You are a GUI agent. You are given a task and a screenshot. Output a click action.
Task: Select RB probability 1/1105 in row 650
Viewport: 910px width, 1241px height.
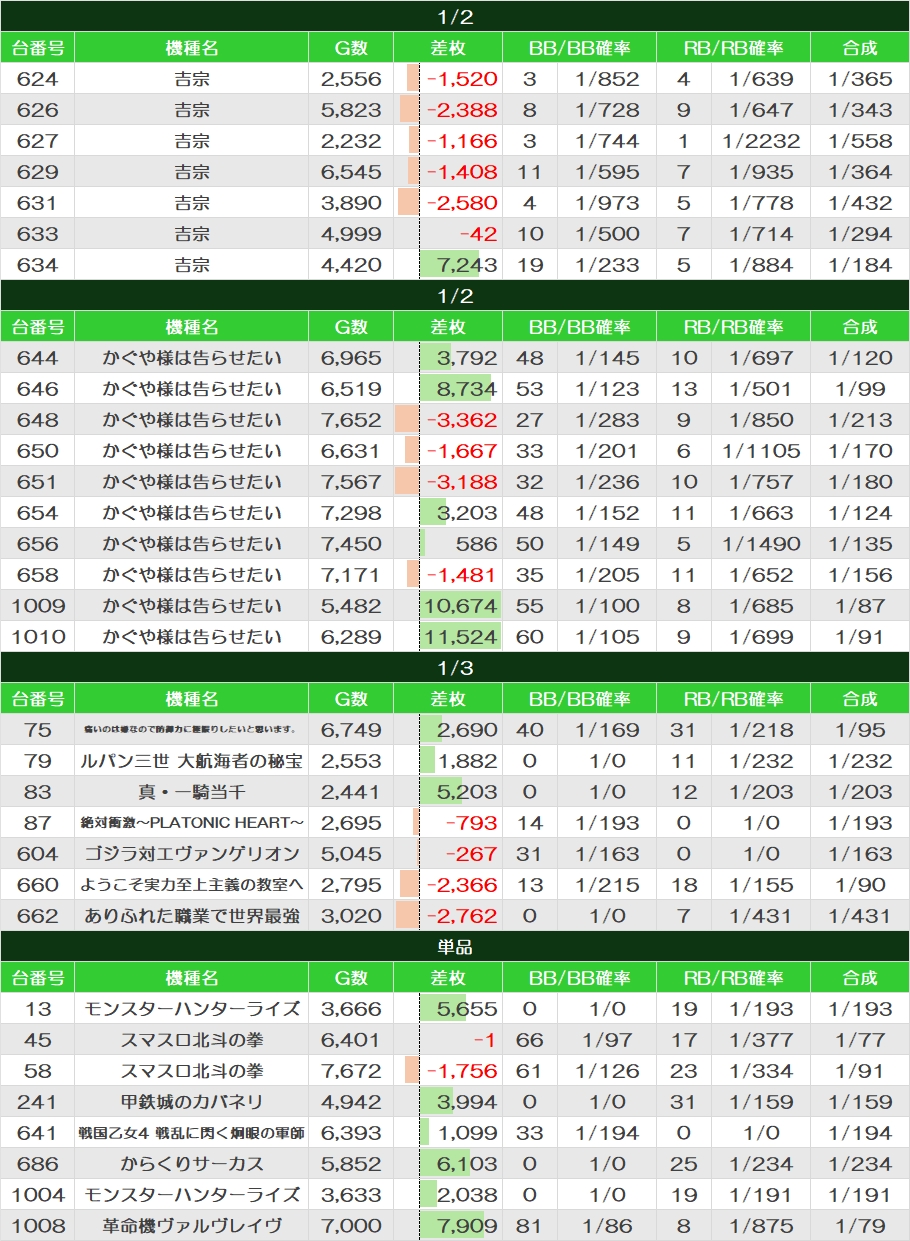(761, 451)
